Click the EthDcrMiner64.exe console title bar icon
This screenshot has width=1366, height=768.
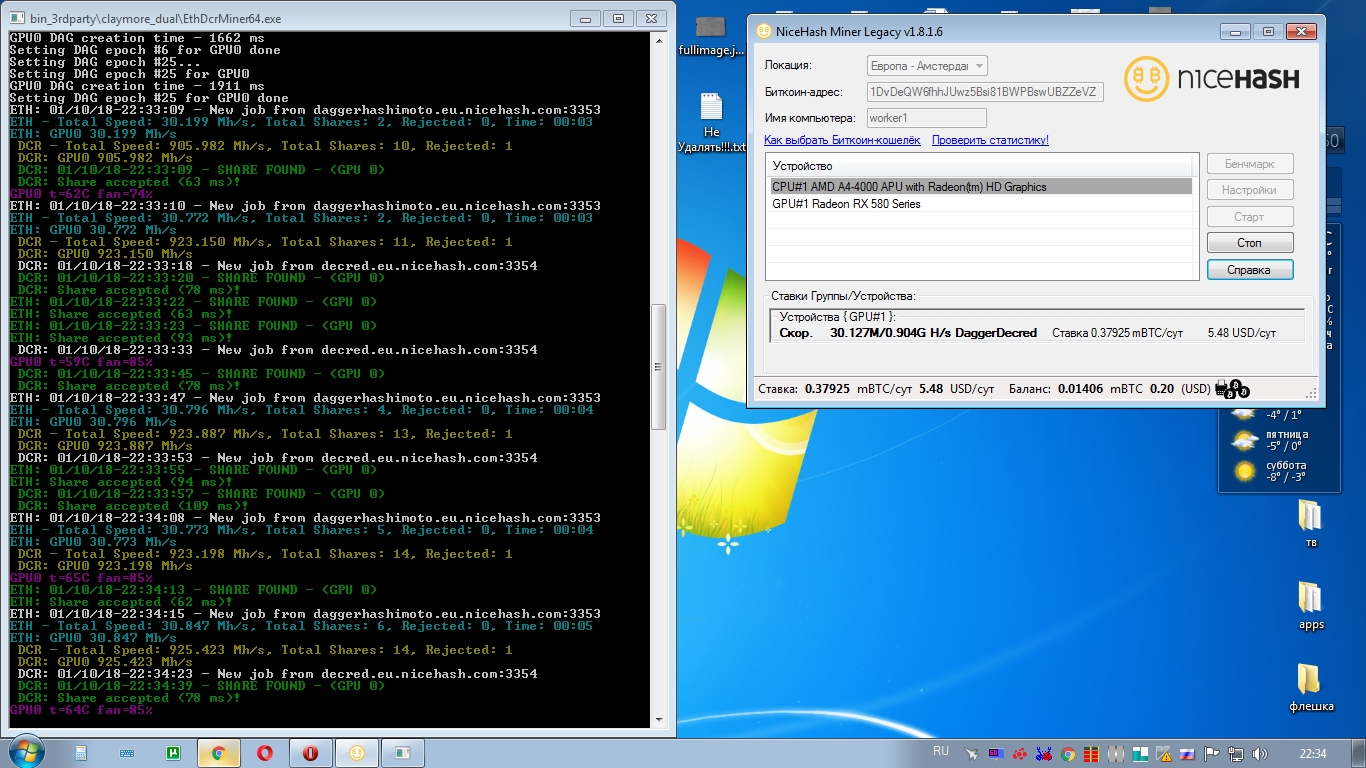coord(17,17)
